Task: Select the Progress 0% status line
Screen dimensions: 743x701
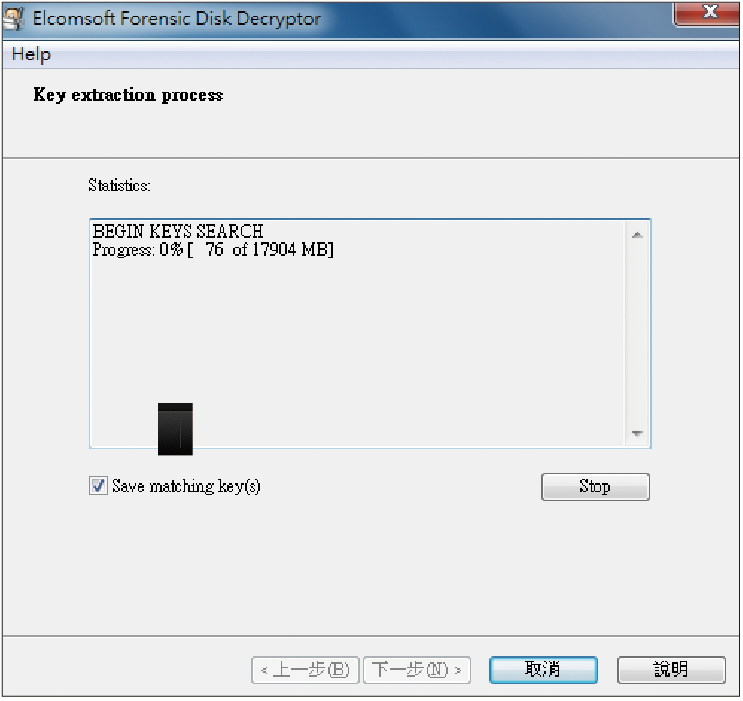Action: 213,249
